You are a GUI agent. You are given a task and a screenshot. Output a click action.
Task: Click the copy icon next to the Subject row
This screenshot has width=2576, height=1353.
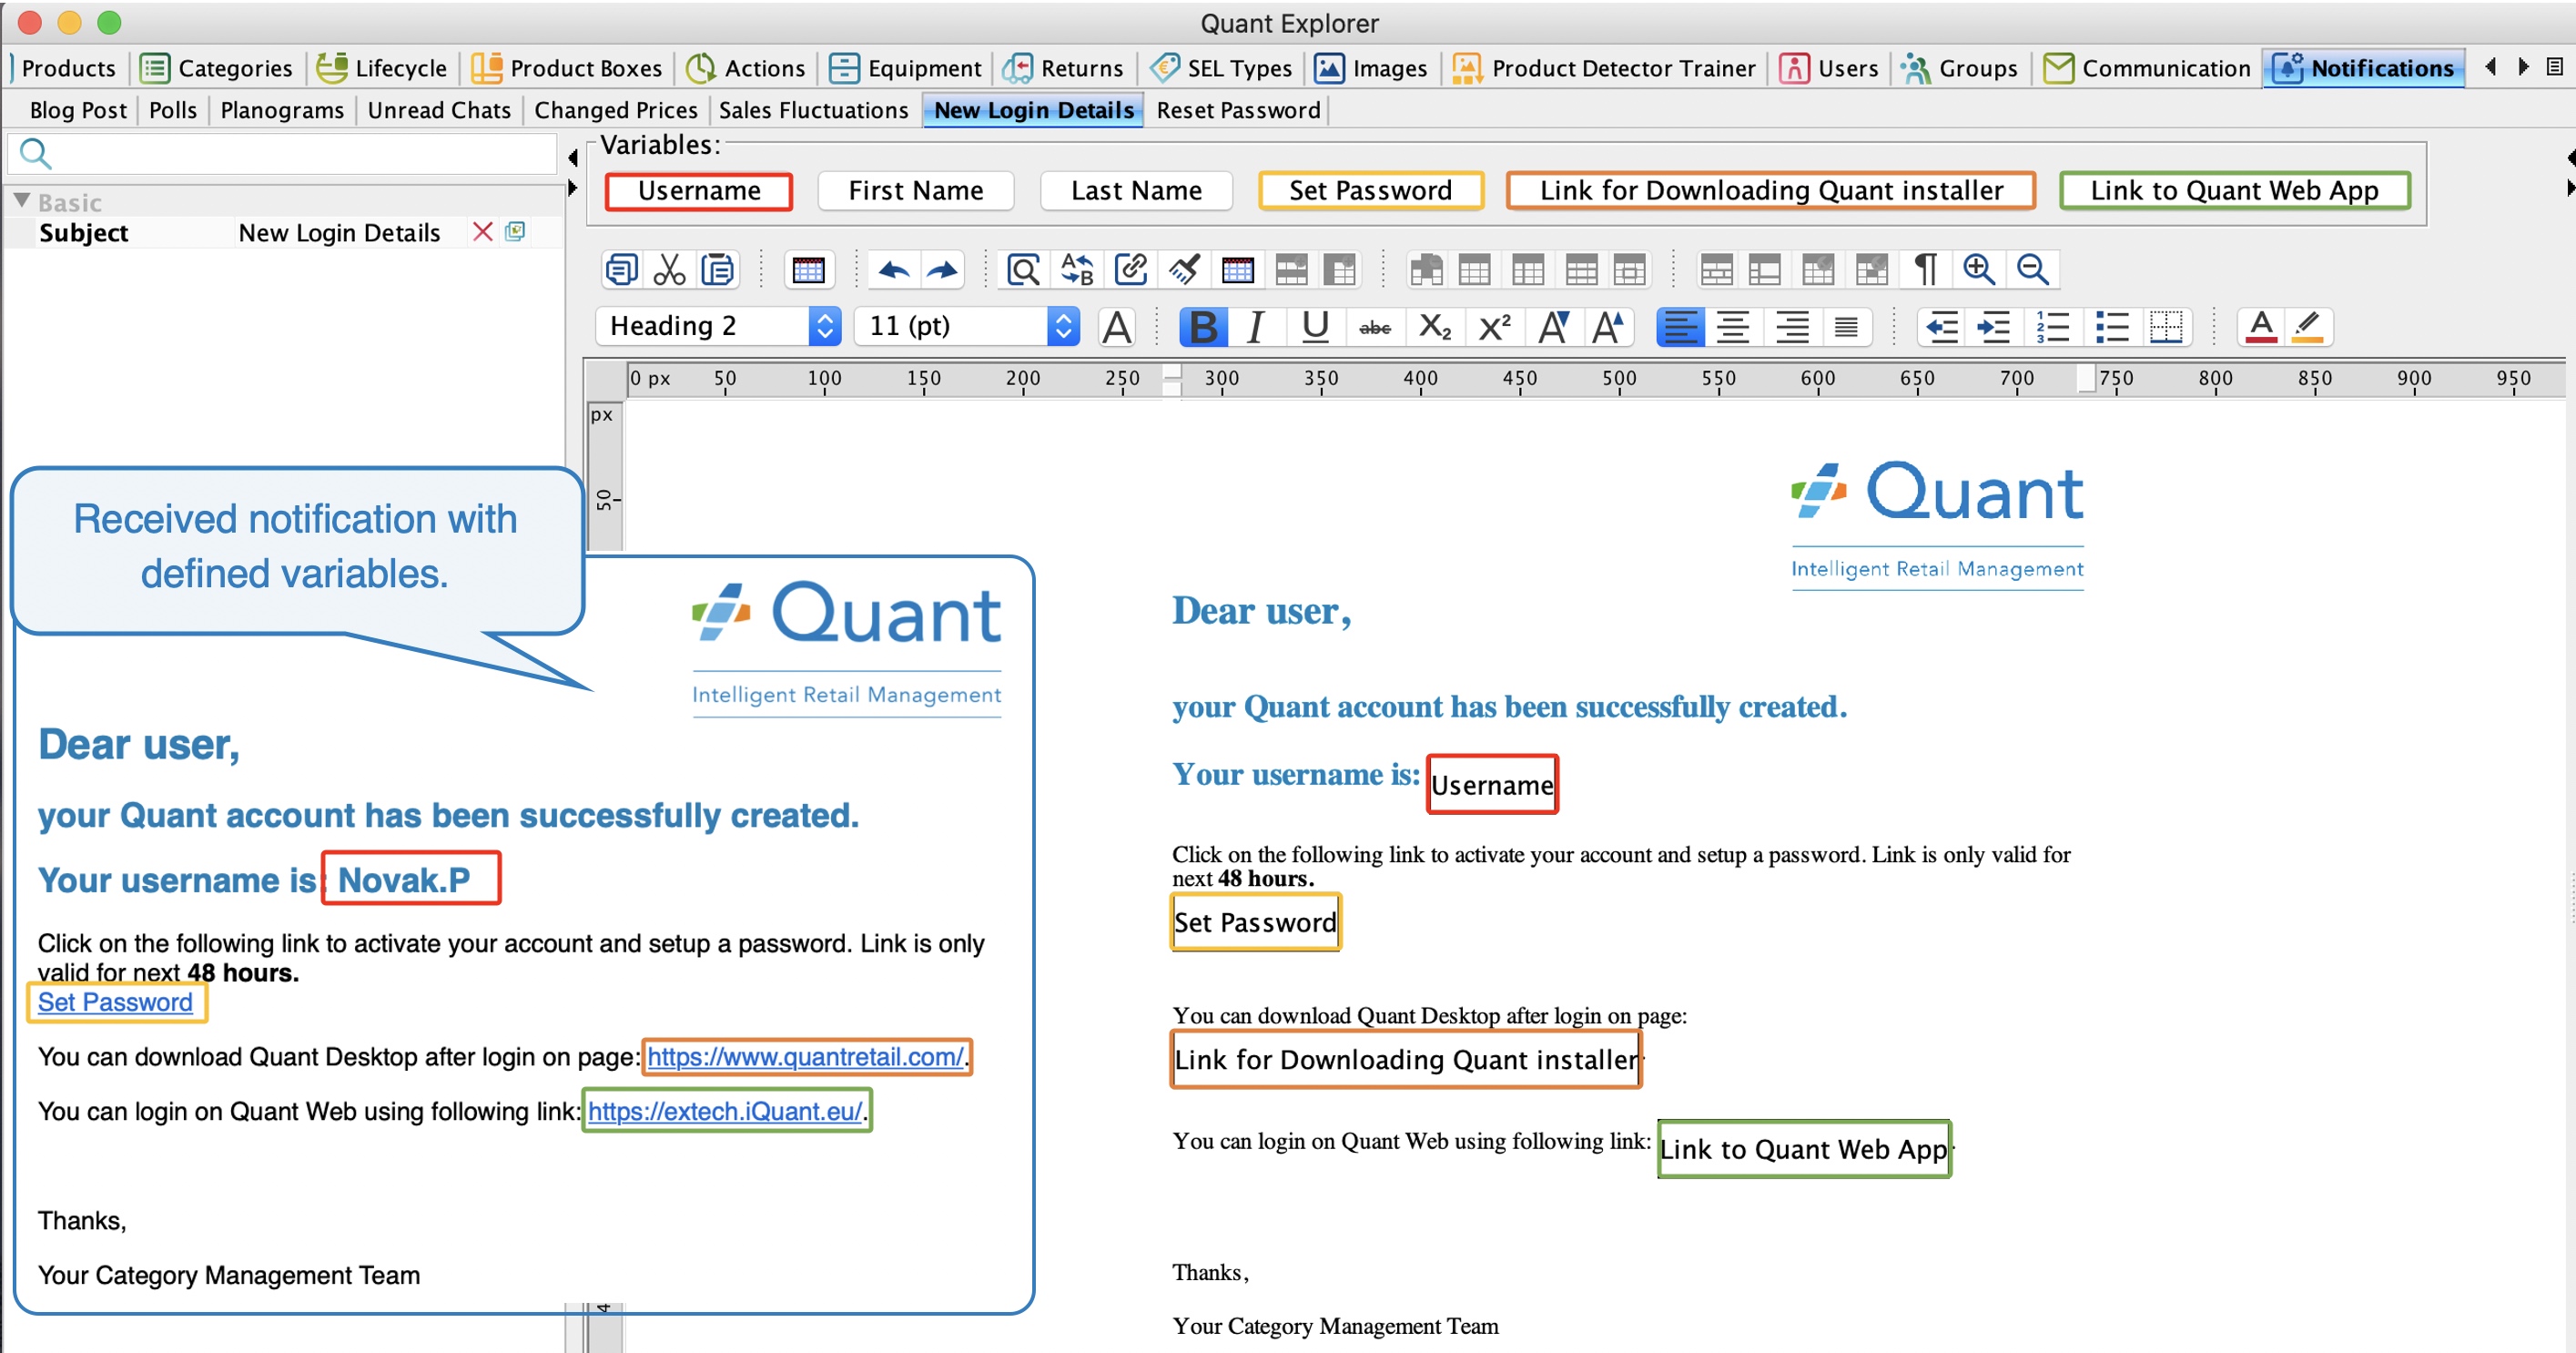[x=515, y=231]
